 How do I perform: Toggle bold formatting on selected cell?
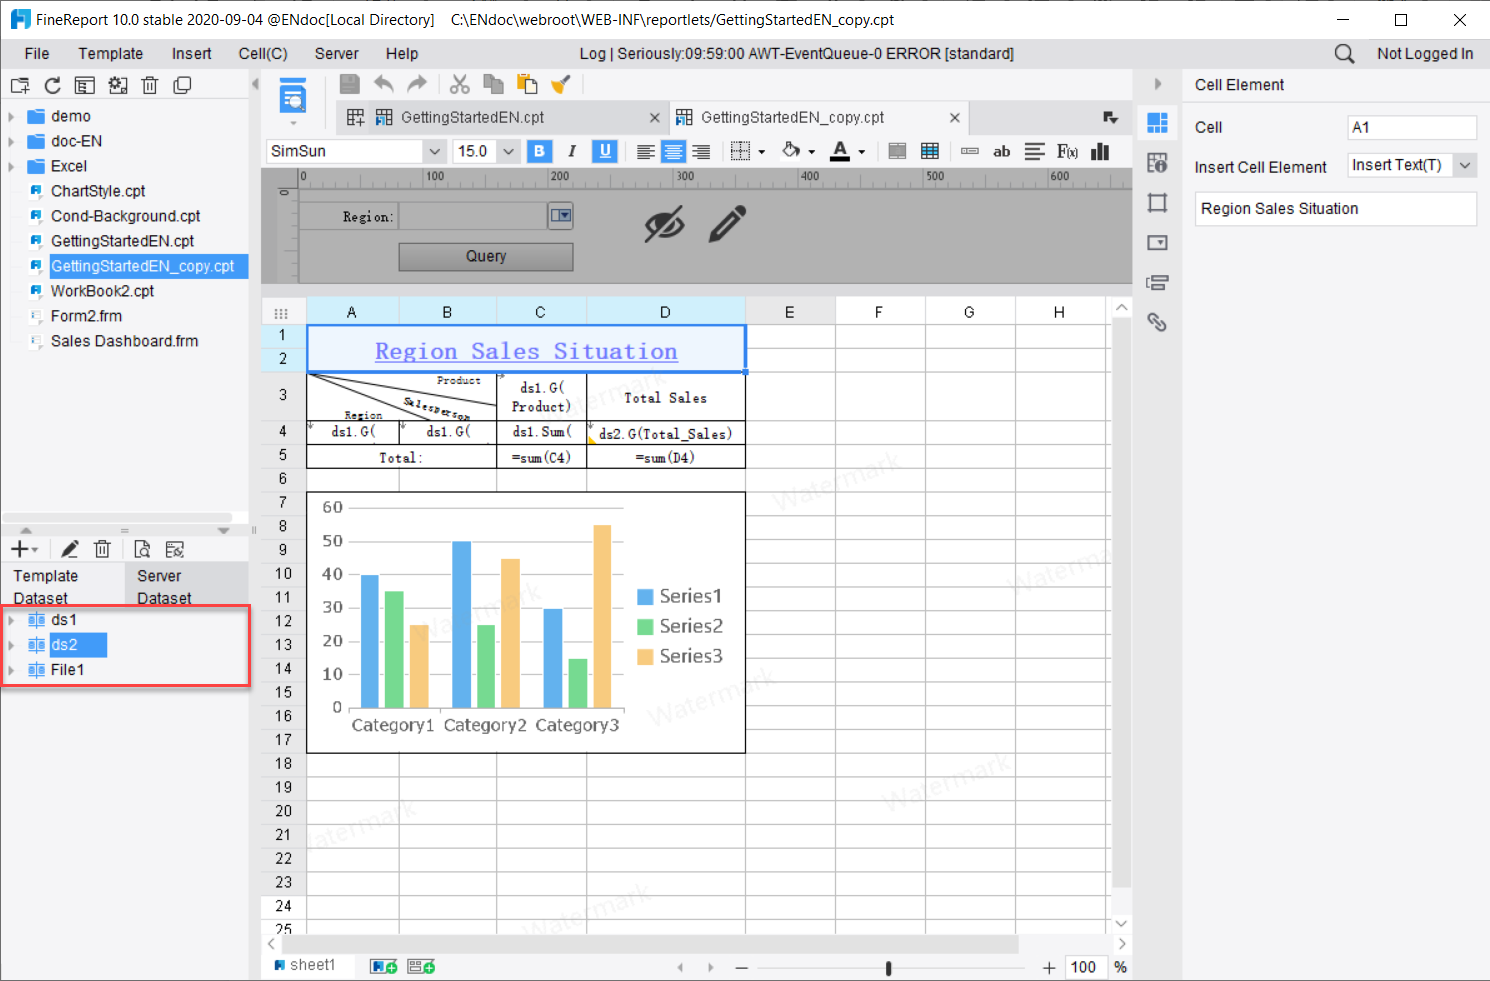click(x=539, y=151)
